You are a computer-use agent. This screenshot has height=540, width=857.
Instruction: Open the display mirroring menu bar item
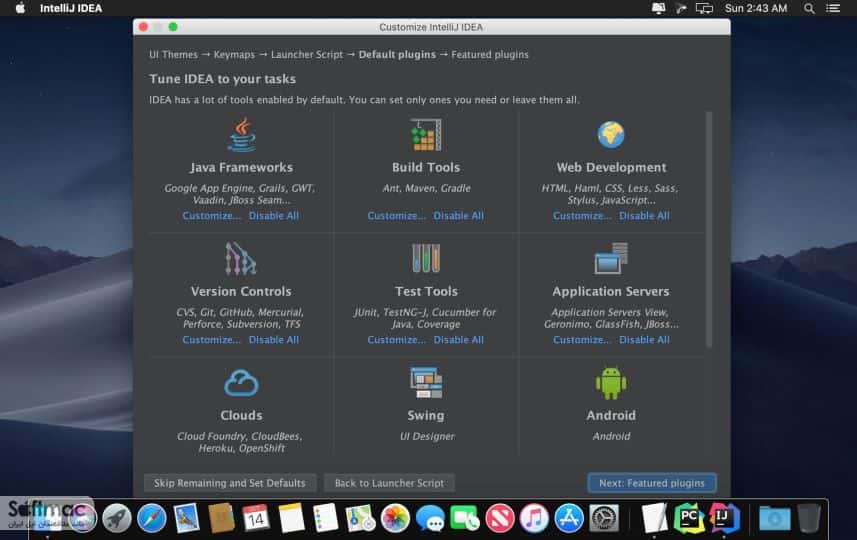[x=704, y=8]
